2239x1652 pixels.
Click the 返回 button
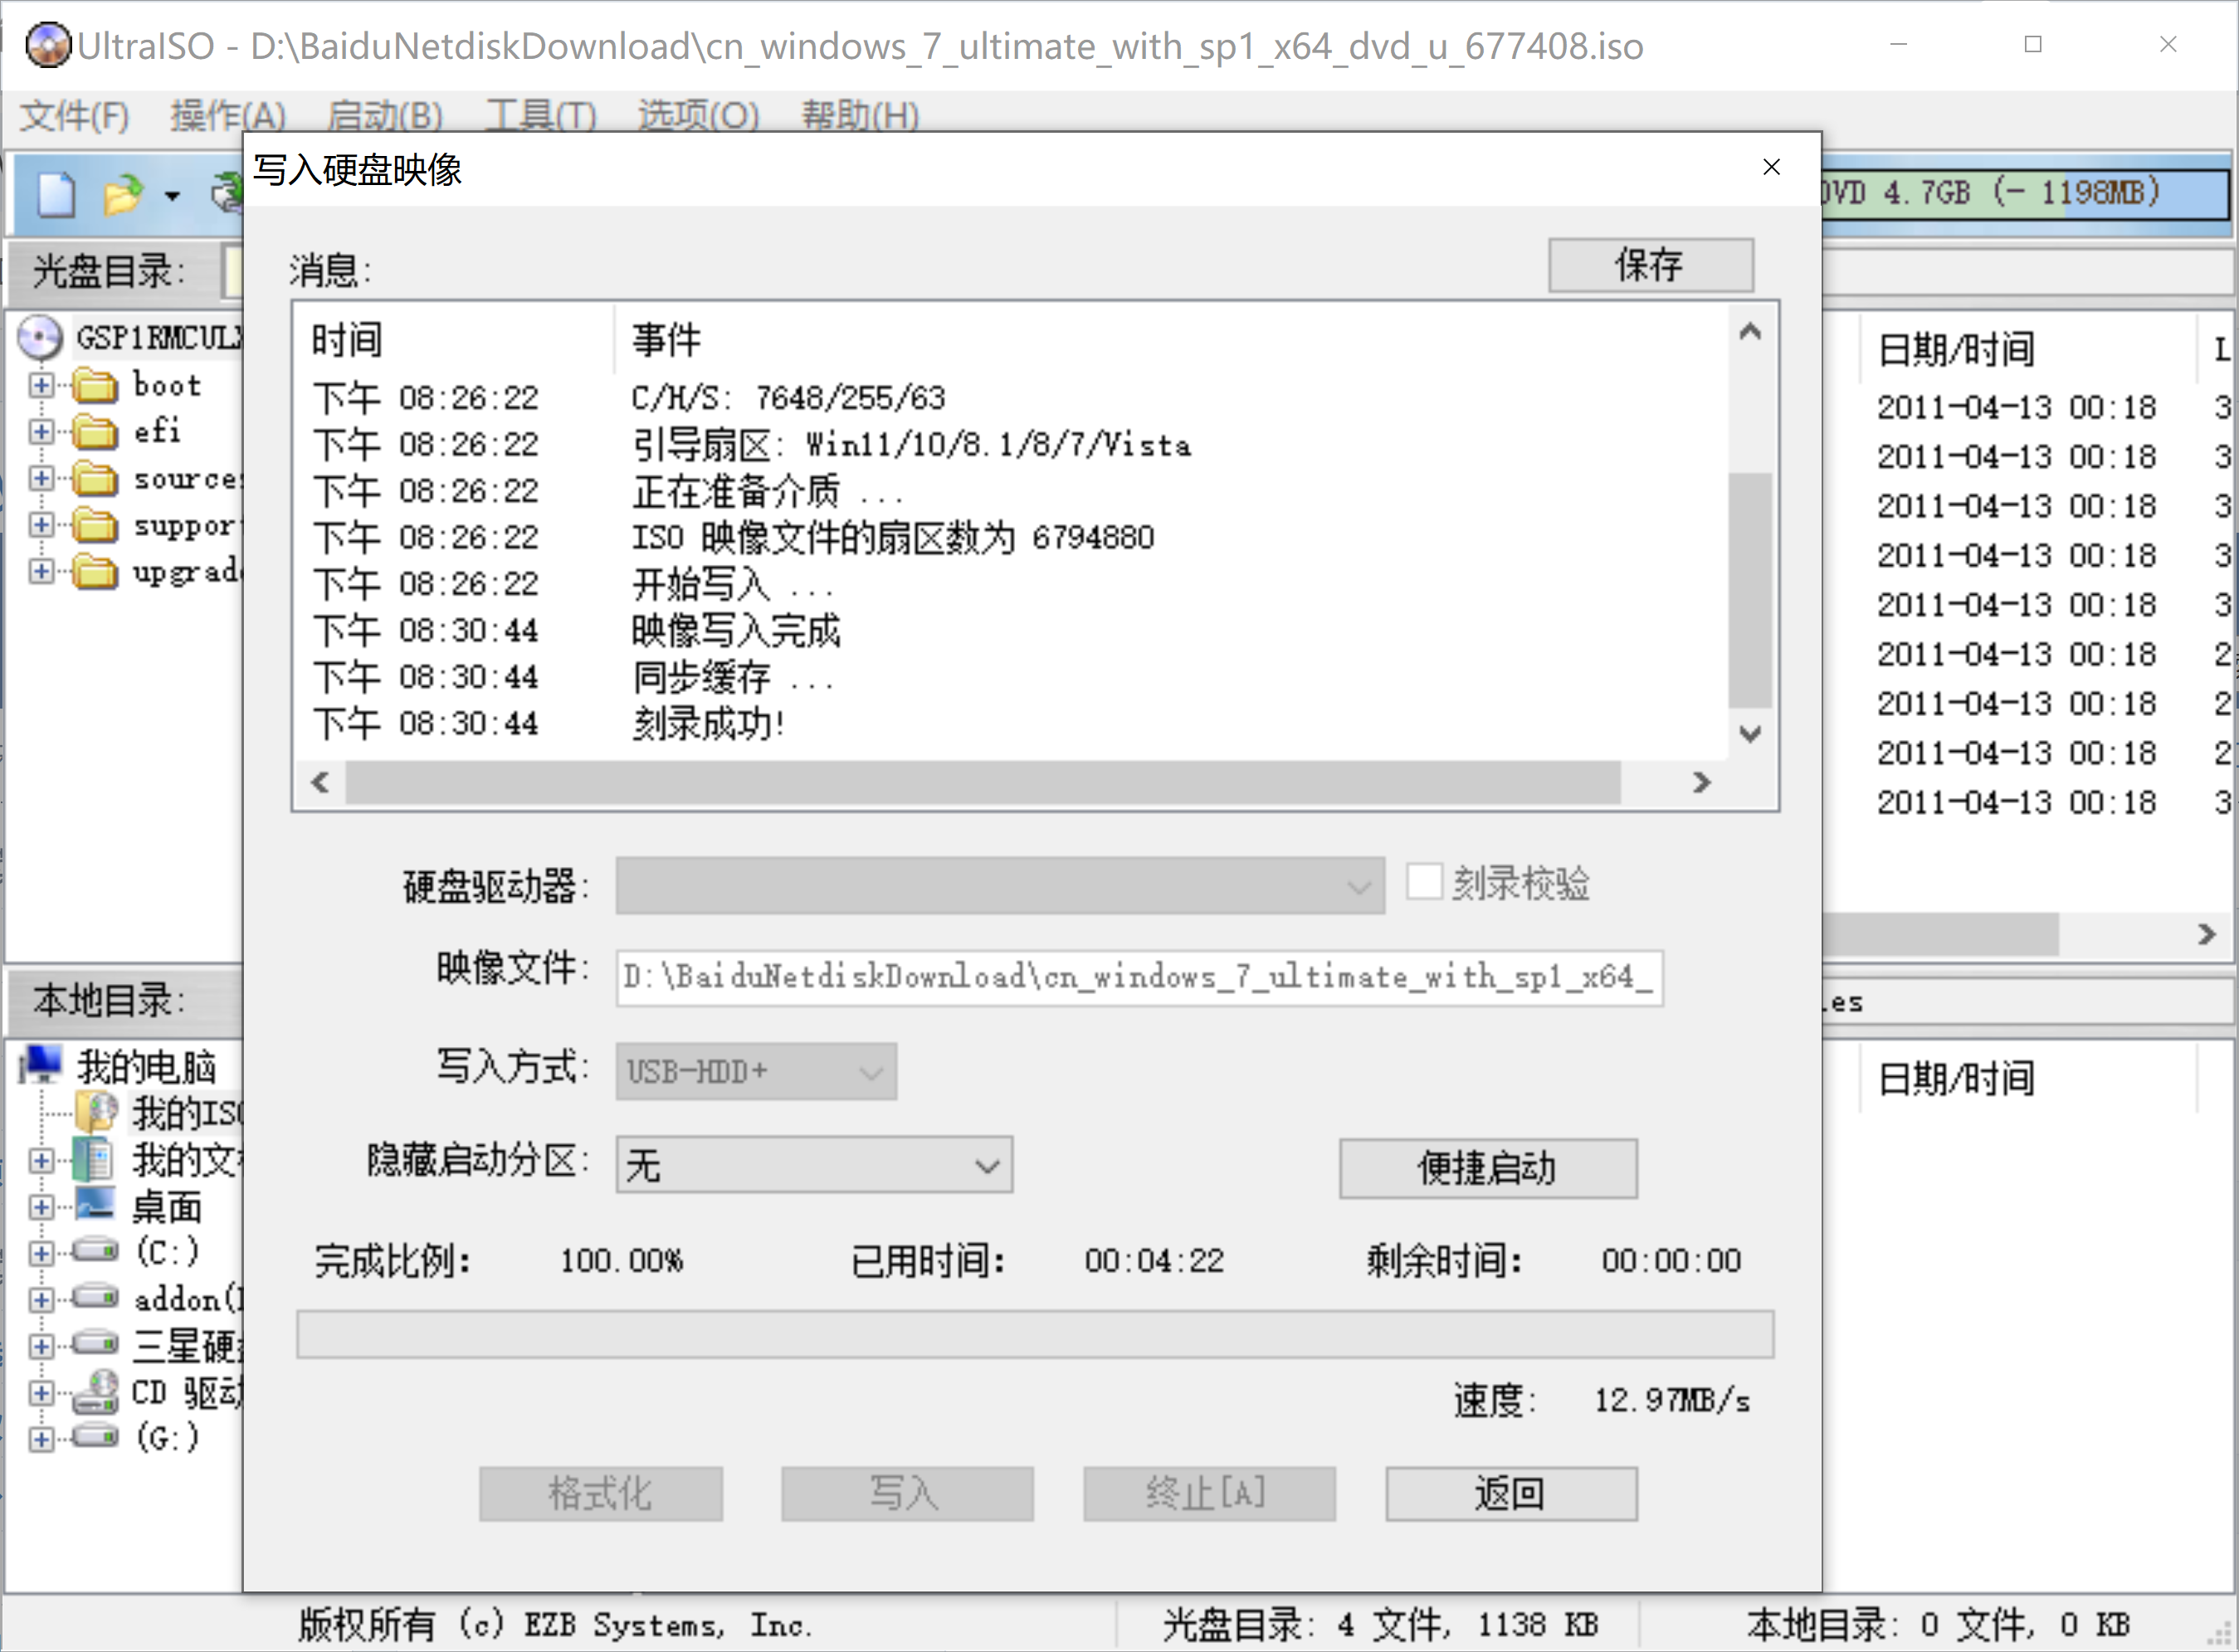tap(1511, 1493)
